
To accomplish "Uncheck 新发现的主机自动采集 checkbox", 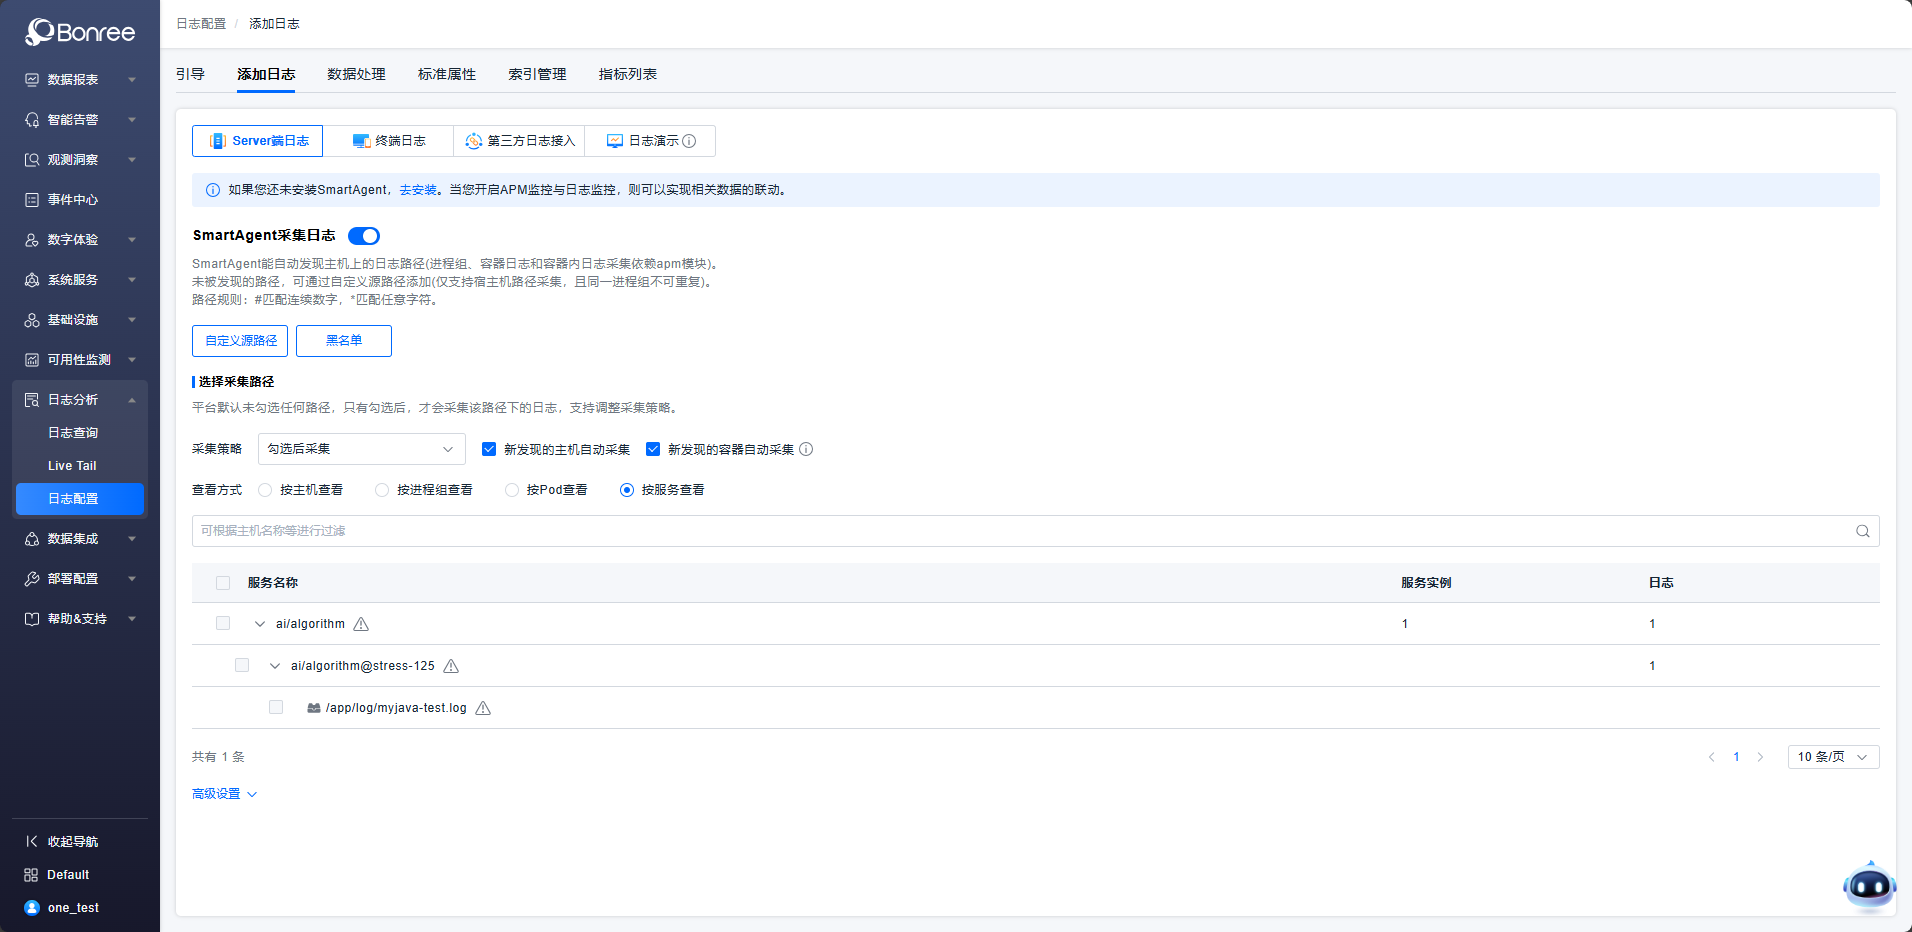I will (x=489, y=449).
